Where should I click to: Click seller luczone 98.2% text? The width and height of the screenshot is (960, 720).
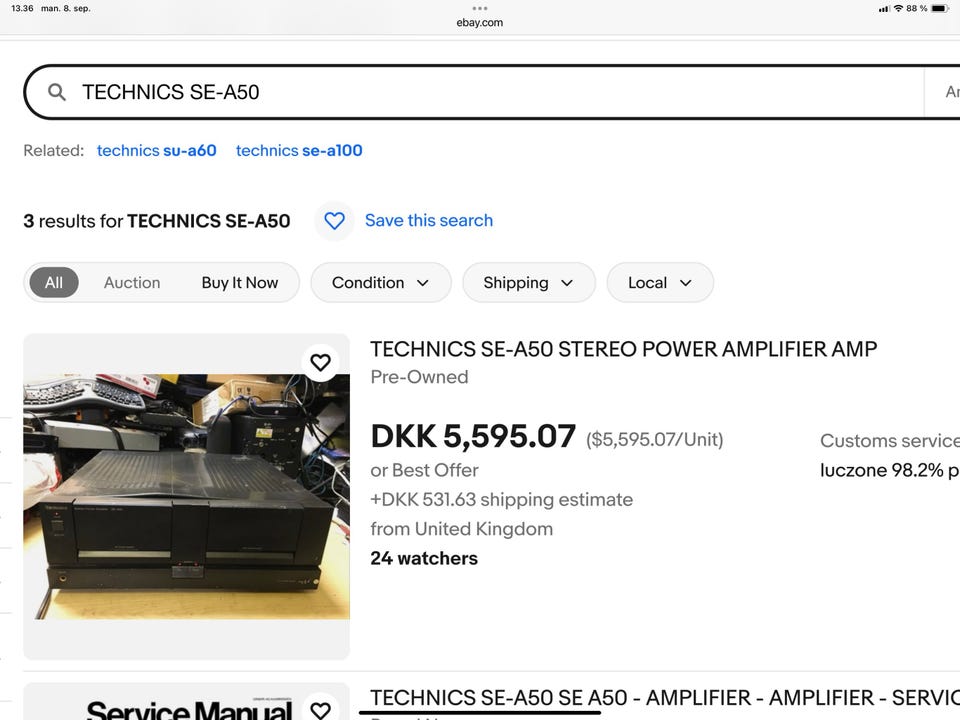click(890, 470)
